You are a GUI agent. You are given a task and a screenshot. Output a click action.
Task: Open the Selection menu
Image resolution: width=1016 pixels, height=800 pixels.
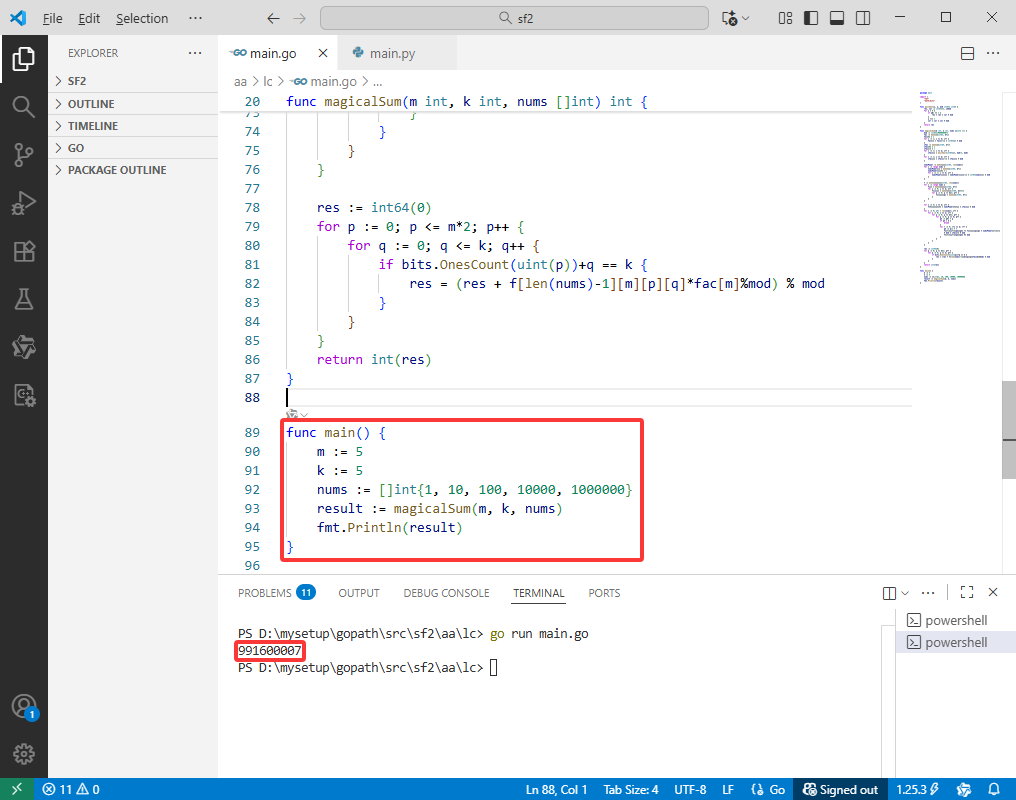pos(142,18)
